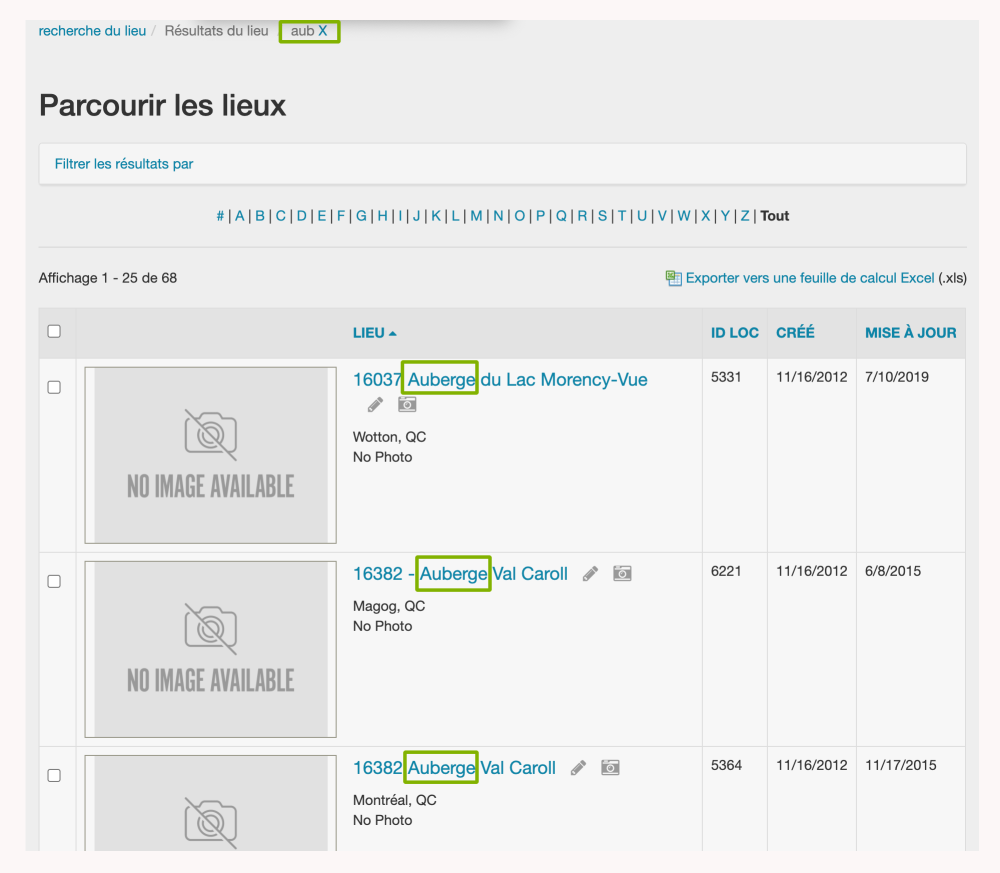Check the box for the Montréal location row
Viewport: 1000px width, 873px height.
(54, 775)
